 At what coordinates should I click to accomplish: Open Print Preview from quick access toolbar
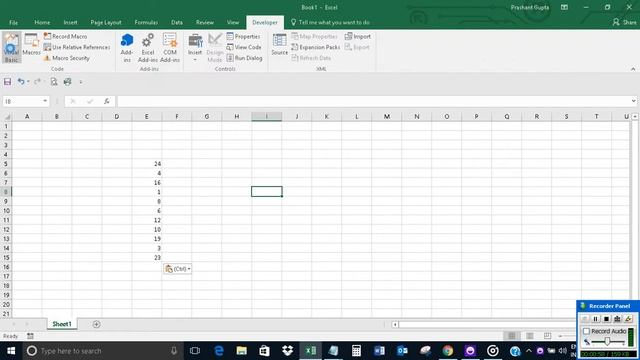pos(54,82)
